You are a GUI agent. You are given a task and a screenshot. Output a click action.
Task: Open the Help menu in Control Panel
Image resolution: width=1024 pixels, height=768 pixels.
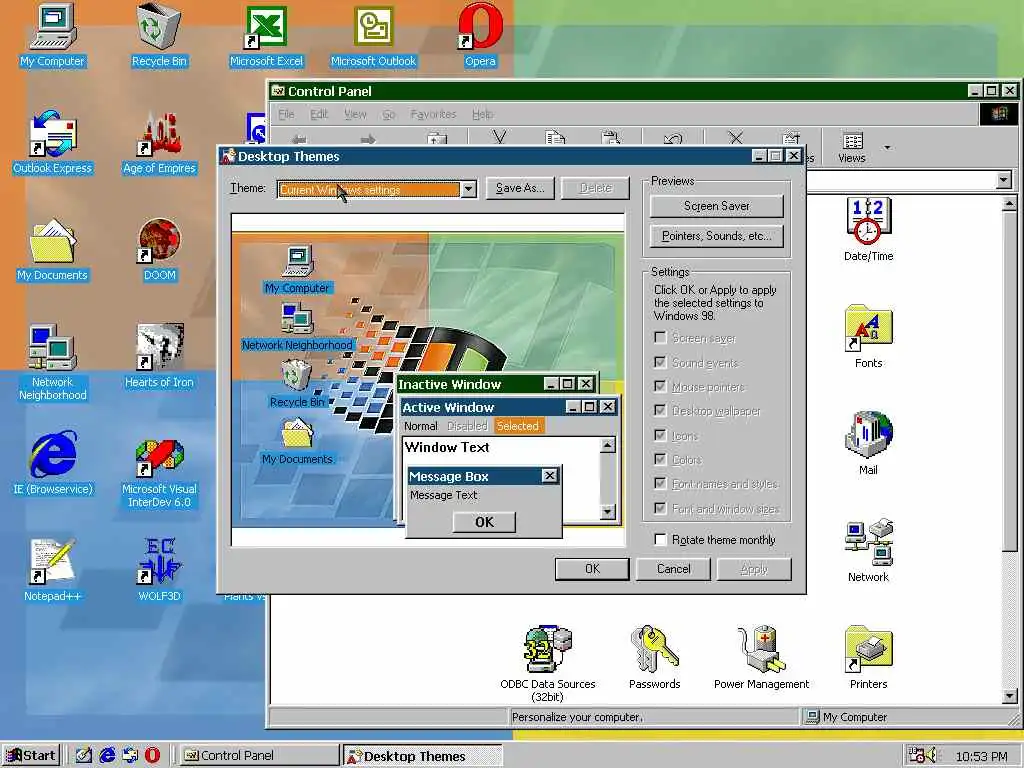(x=483, y=114)
